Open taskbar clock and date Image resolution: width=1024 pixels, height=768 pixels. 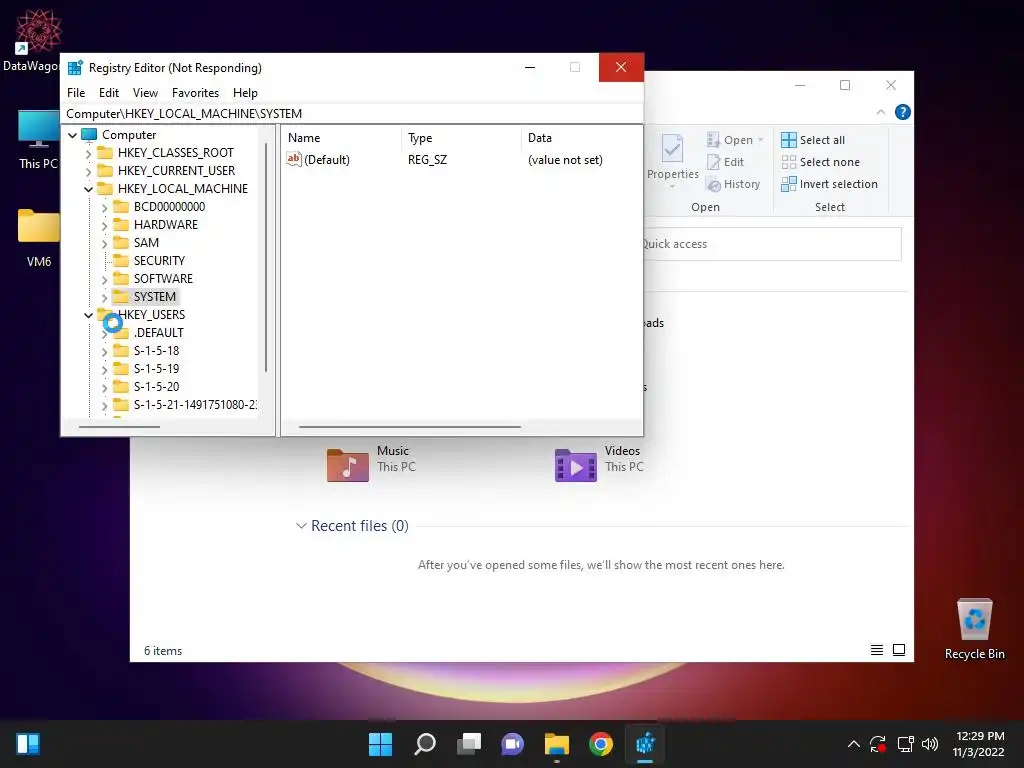979,744
